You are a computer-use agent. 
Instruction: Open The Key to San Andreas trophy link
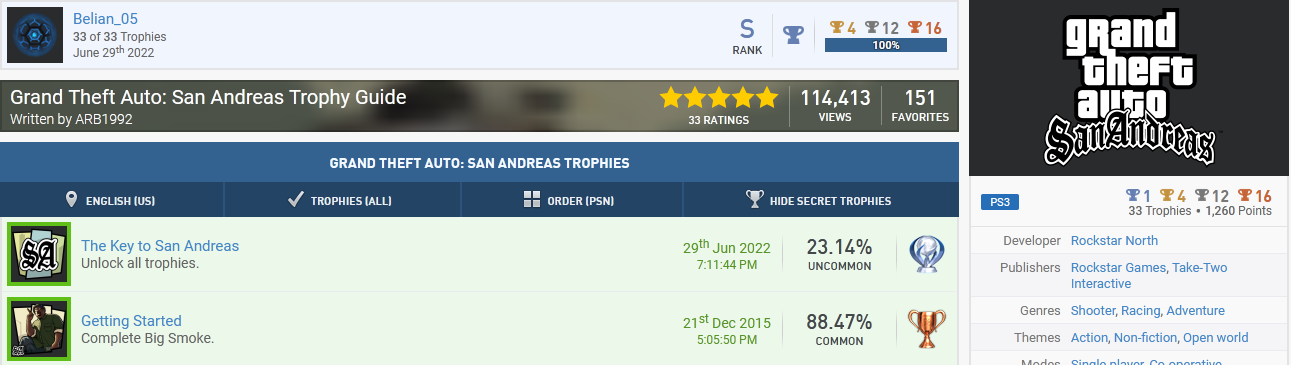point(160,245)
